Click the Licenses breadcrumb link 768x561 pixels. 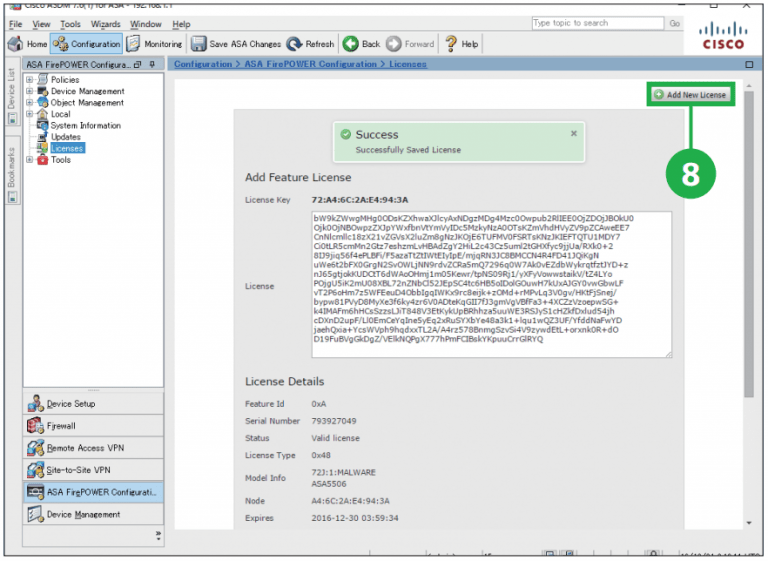408,64
